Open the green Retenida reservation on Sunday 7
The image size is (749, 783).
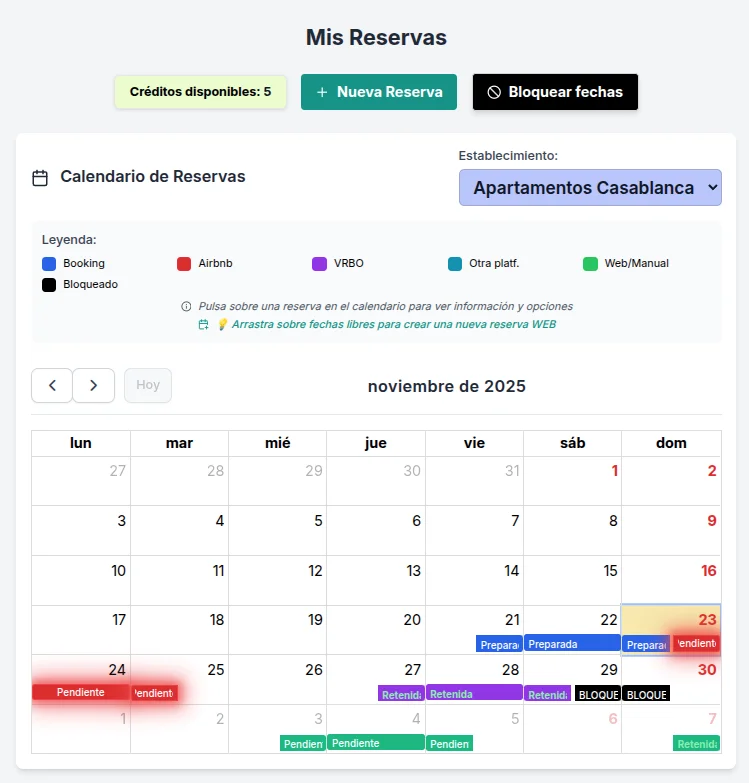[x=696, y=744]
